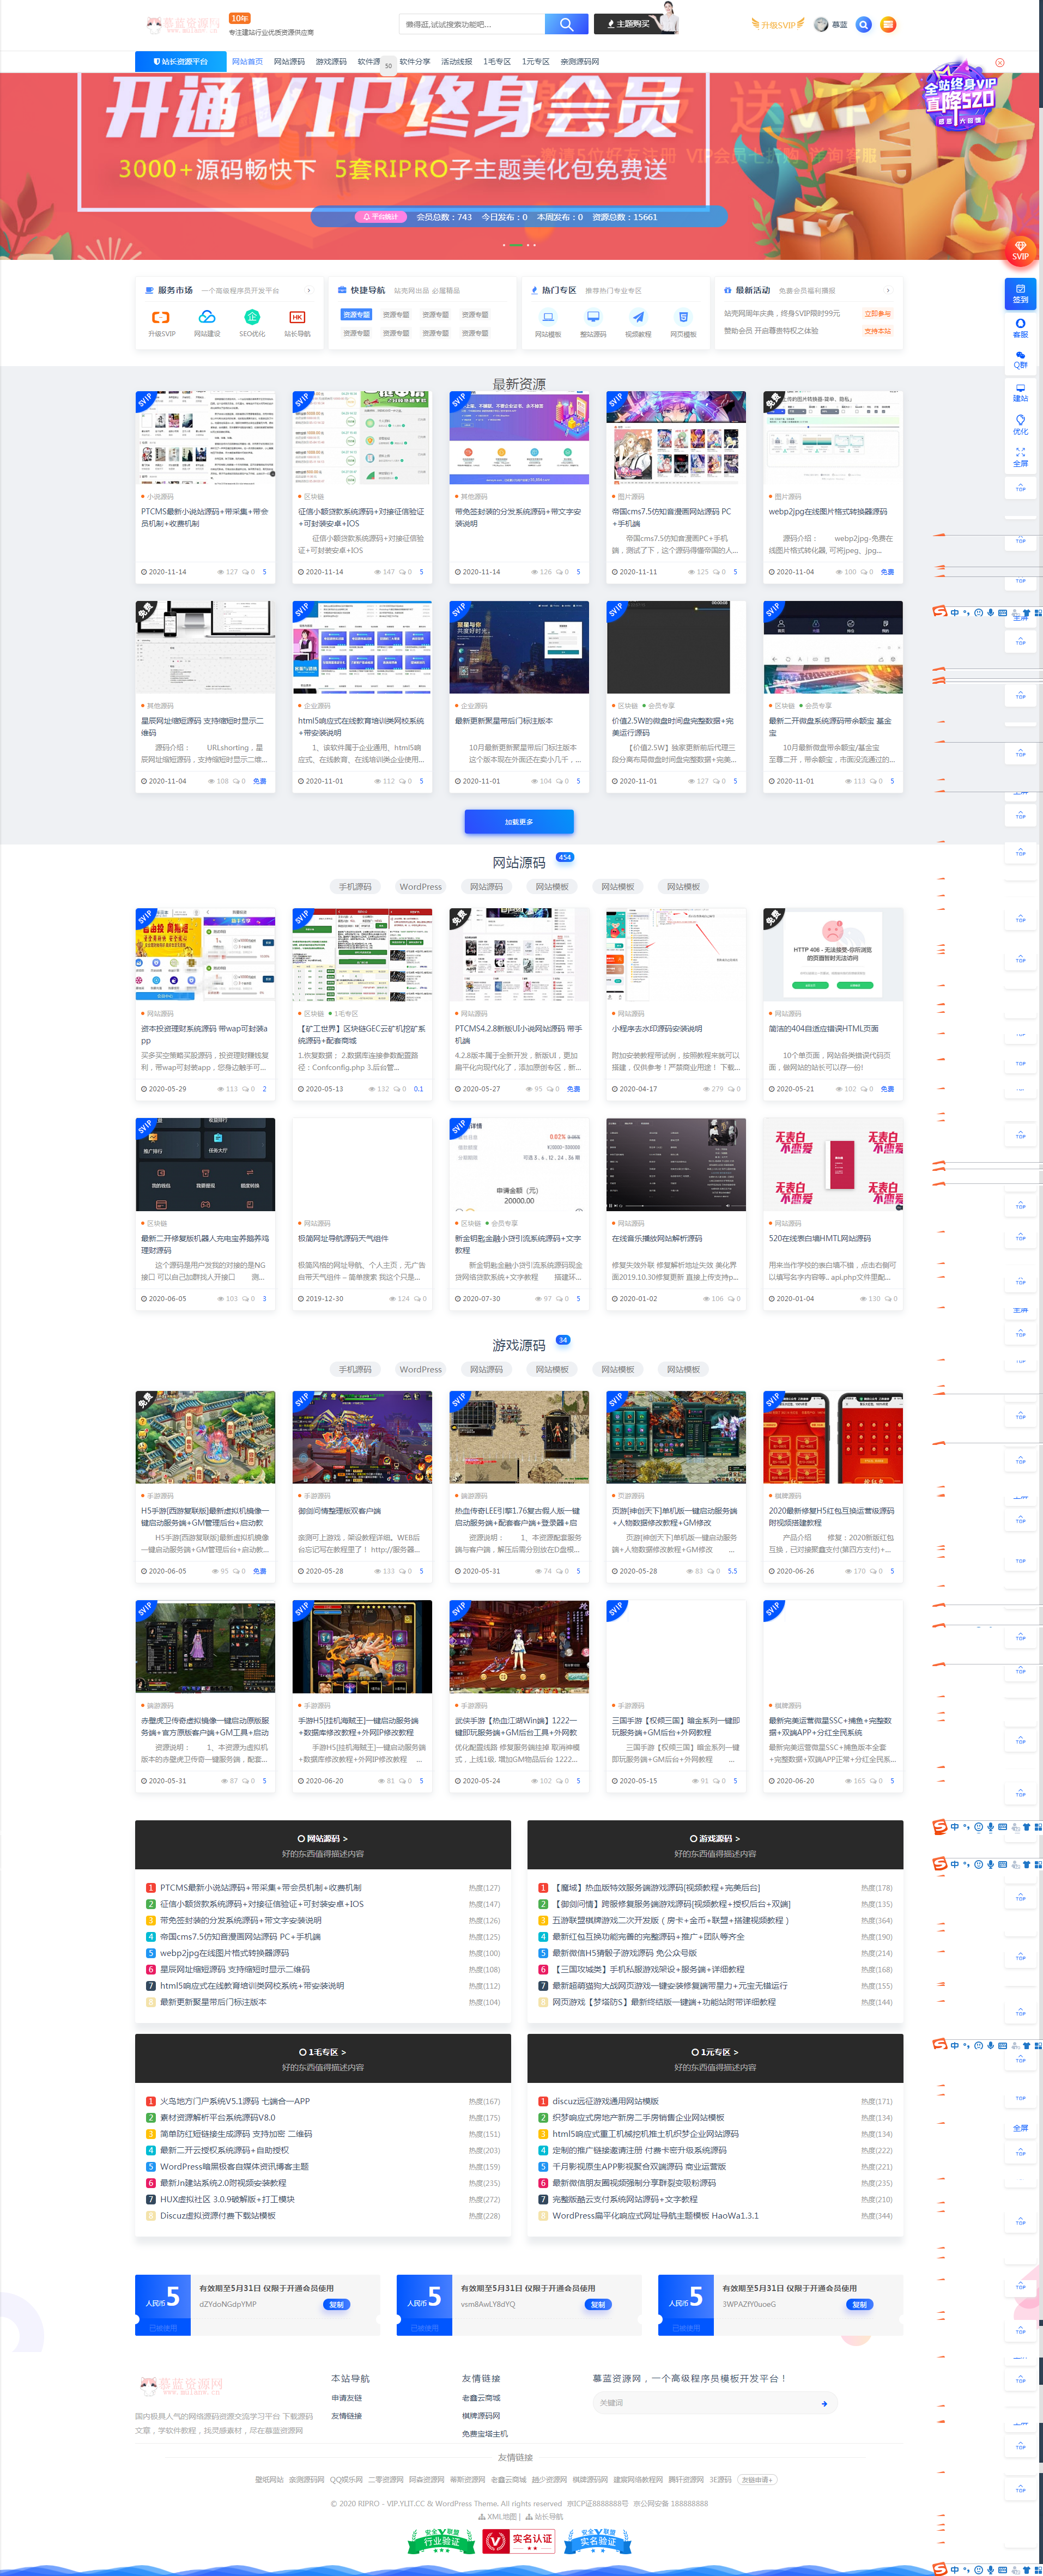
Task: Click the orange user avatar icon in header
Action: point(888,24)
